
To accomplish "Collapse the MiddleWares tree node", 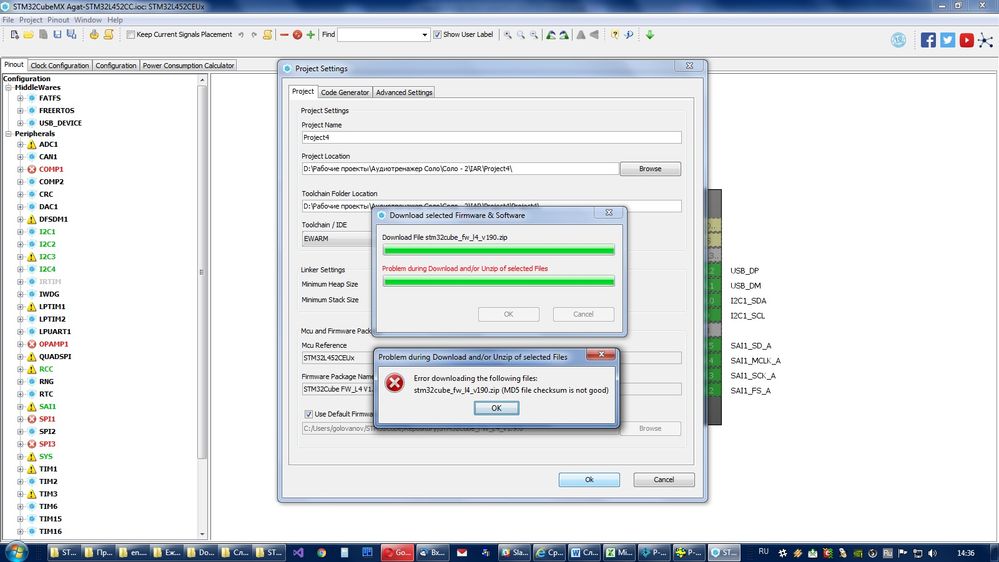I will pos(9,88).
